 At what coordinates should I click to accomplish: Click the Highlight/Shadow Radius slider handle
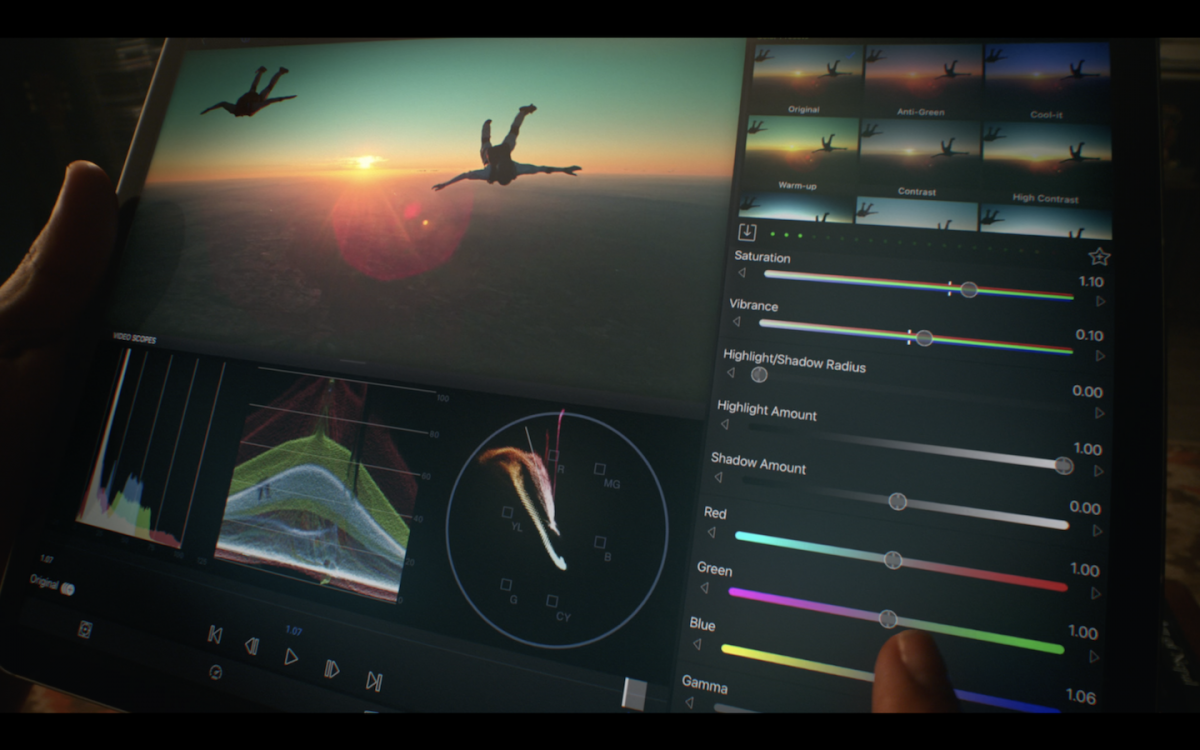tap(759, 374)
